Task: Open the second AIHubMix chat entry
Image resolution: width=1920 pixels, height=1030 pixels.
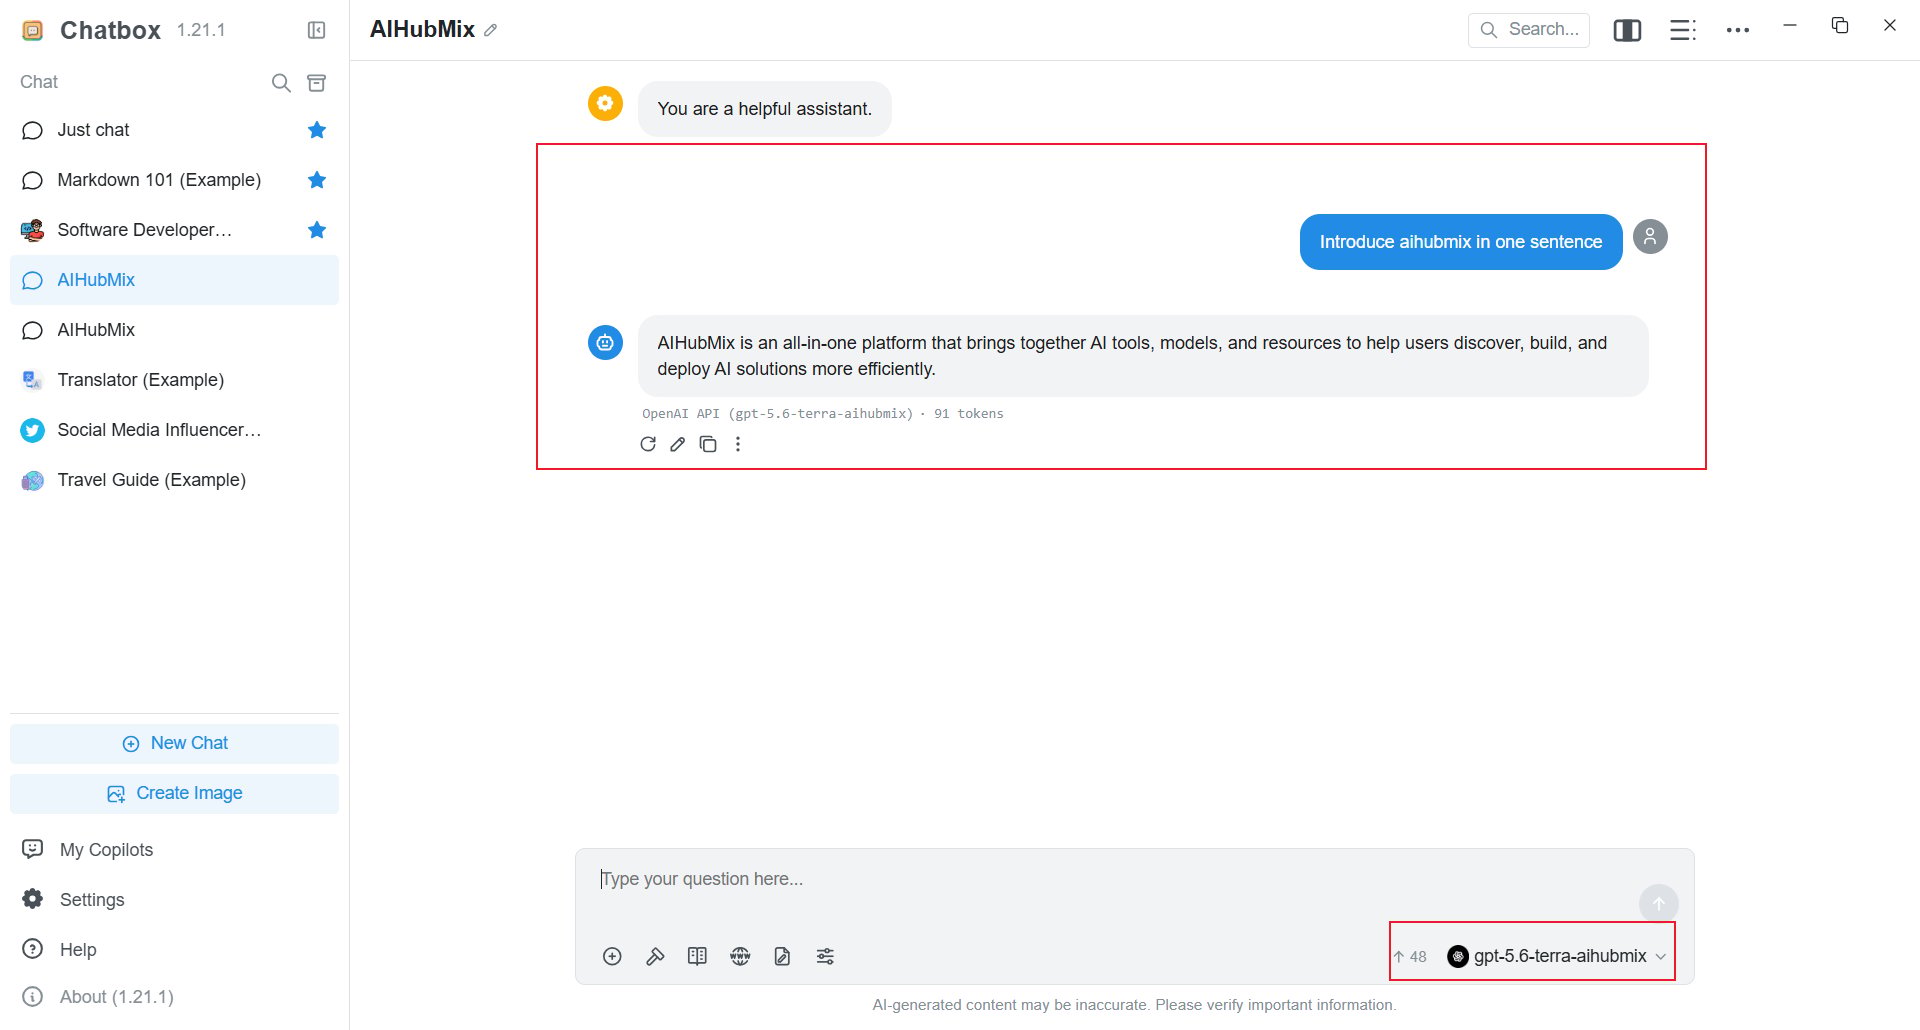Action: pyautogui.click(x=174, y=330)
